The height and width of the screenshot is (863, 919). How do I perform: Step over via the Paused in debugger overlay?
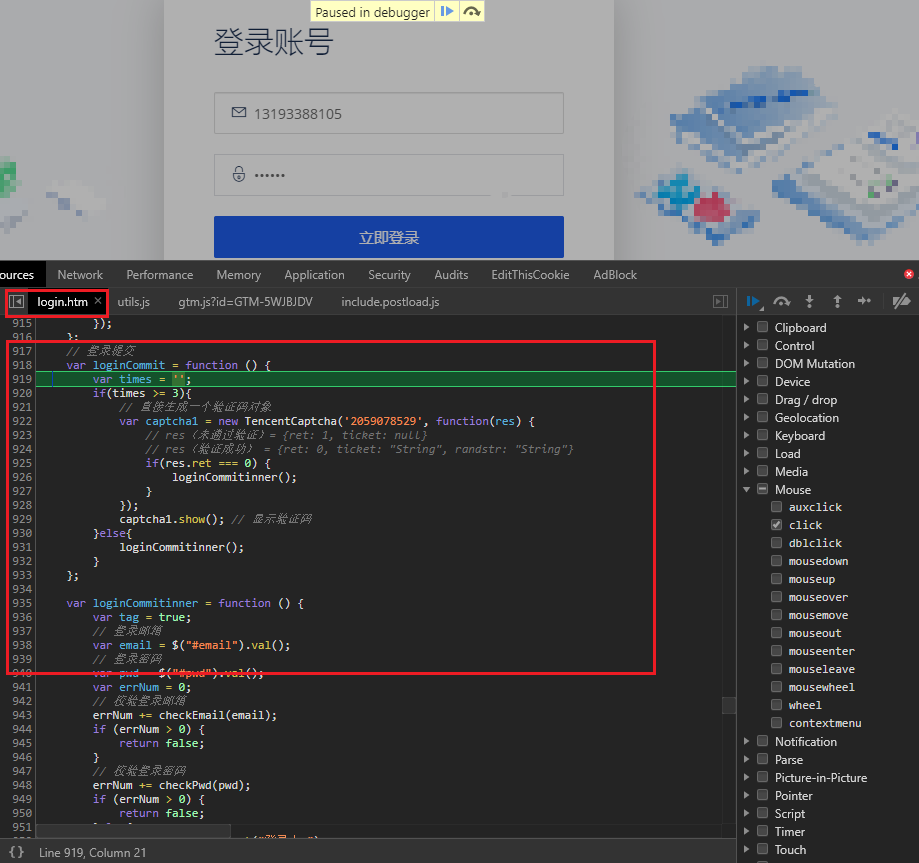pos(472,11)
